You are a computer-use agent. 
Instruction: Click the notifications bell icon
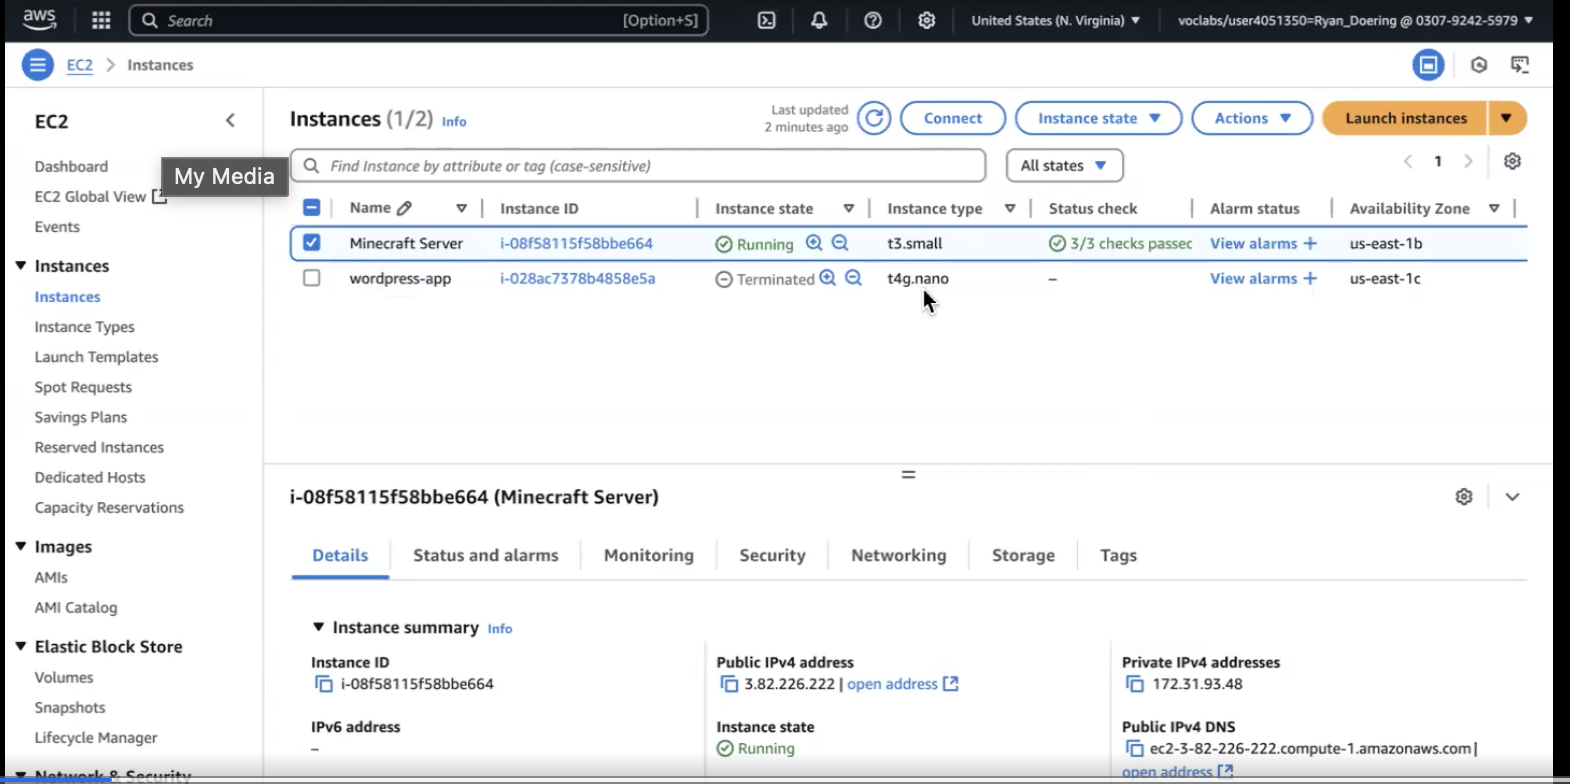click(819, 20)
